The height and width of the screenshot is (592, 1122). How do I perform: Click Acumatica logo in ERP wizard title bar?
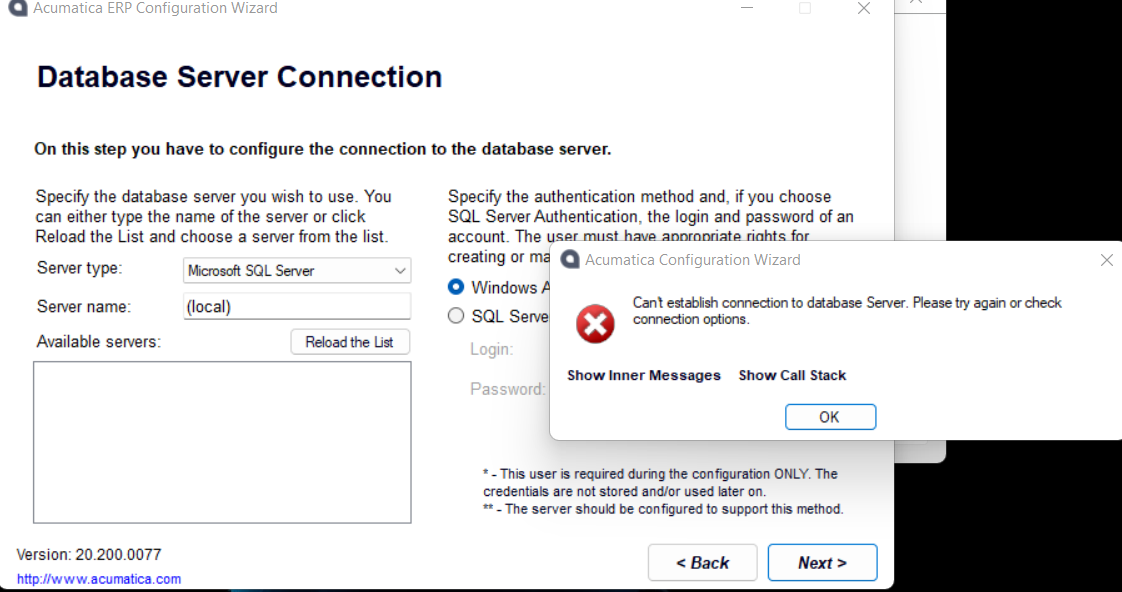[17, 8]
